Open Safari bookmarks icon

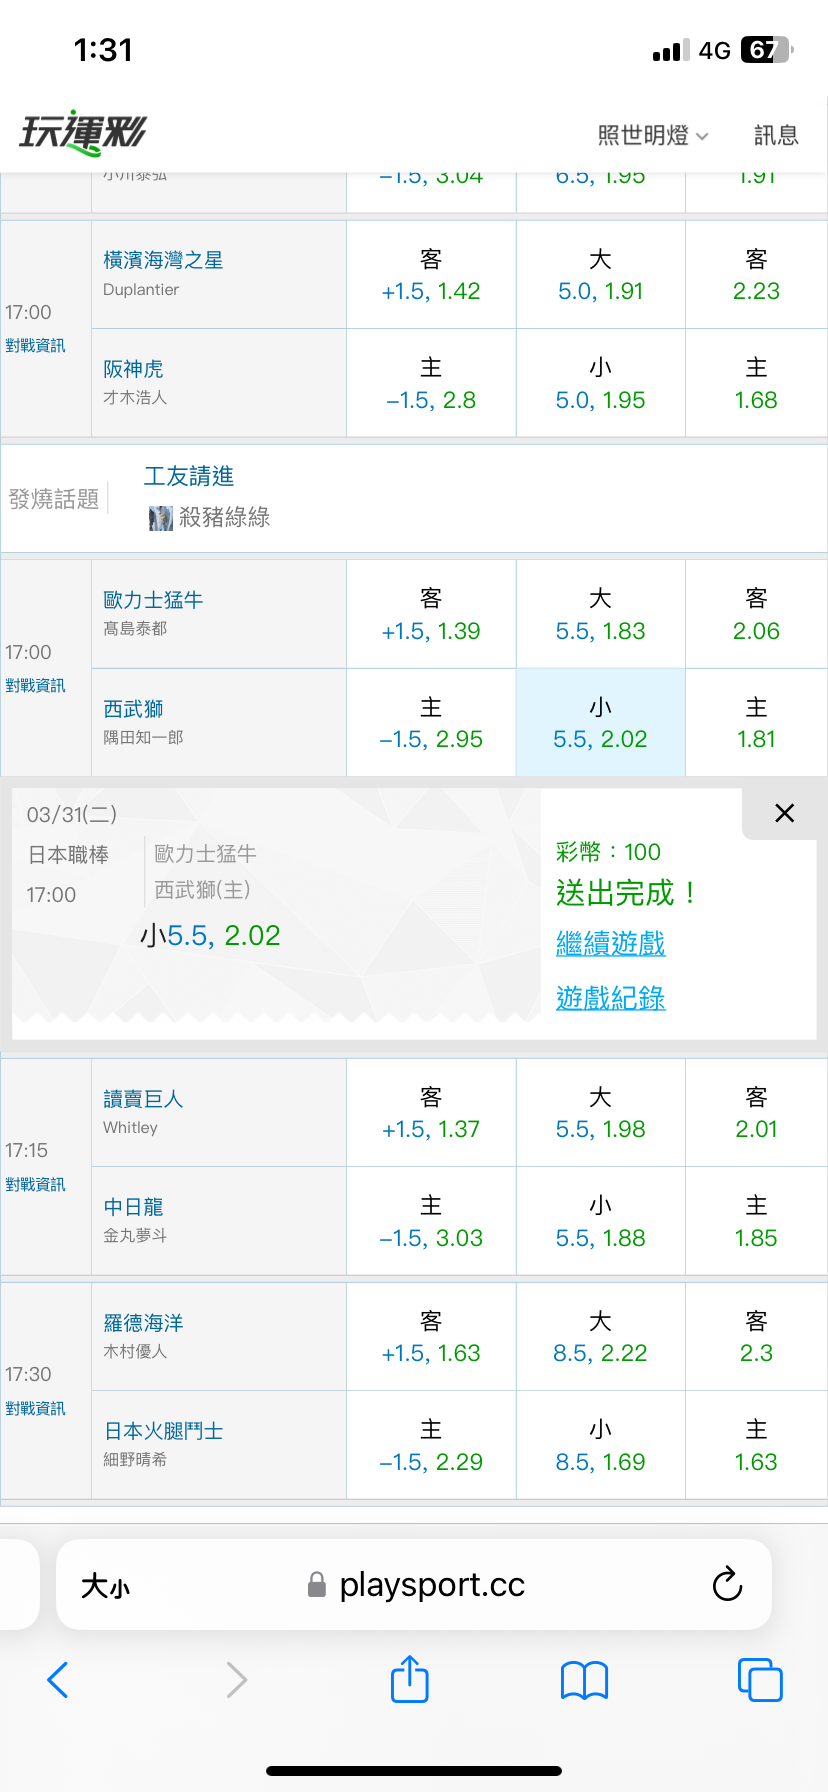[584, 1680]
